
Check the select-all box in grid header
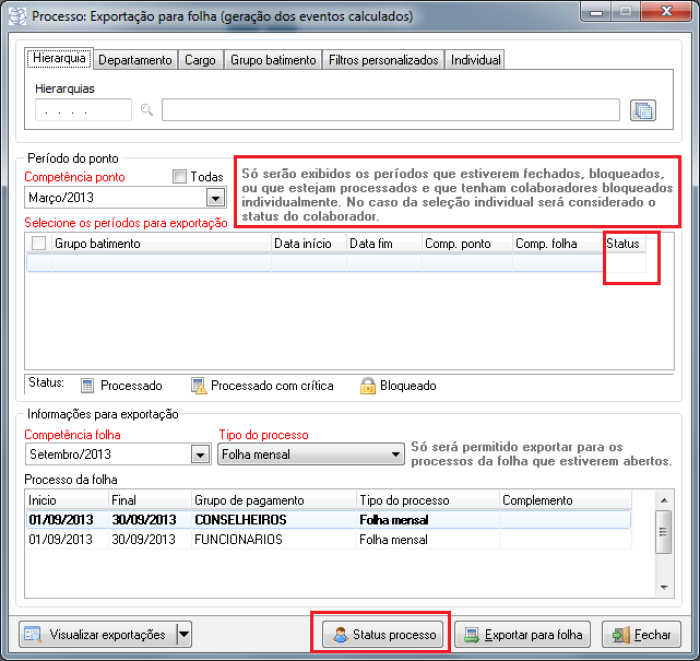click(39, 243)
